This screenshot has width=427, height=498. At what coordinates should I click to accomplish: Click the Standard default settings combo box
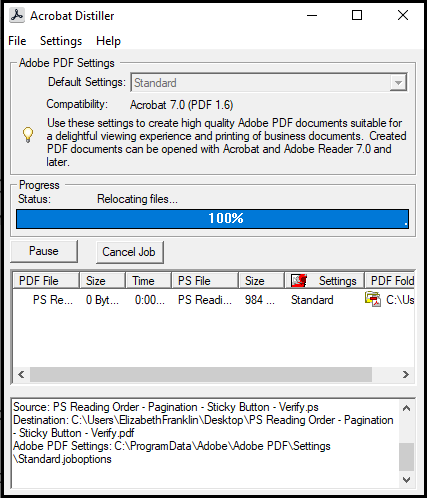(x=269, y=83)
